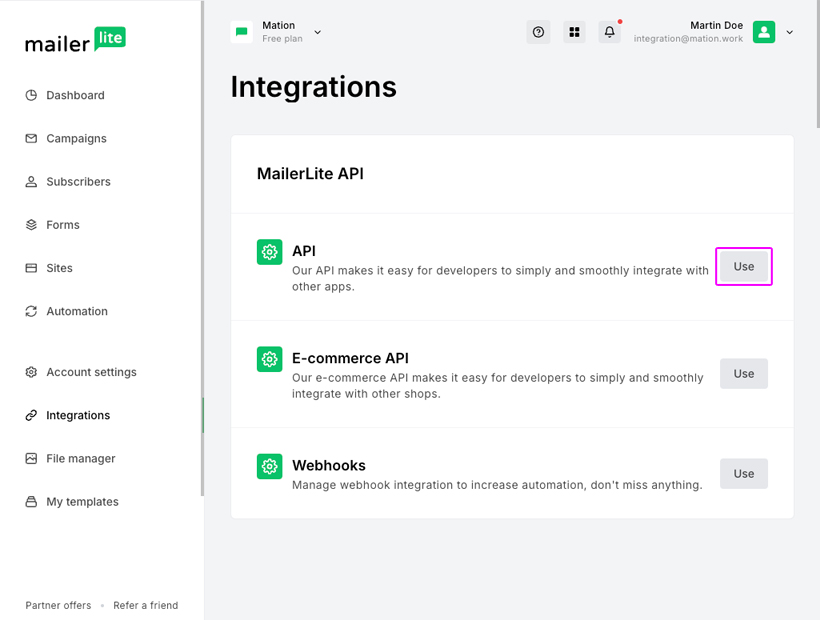The width and height of the screenshot is (820, 620).
Task: Open the Sites section
Action: (x=59, y=268)
